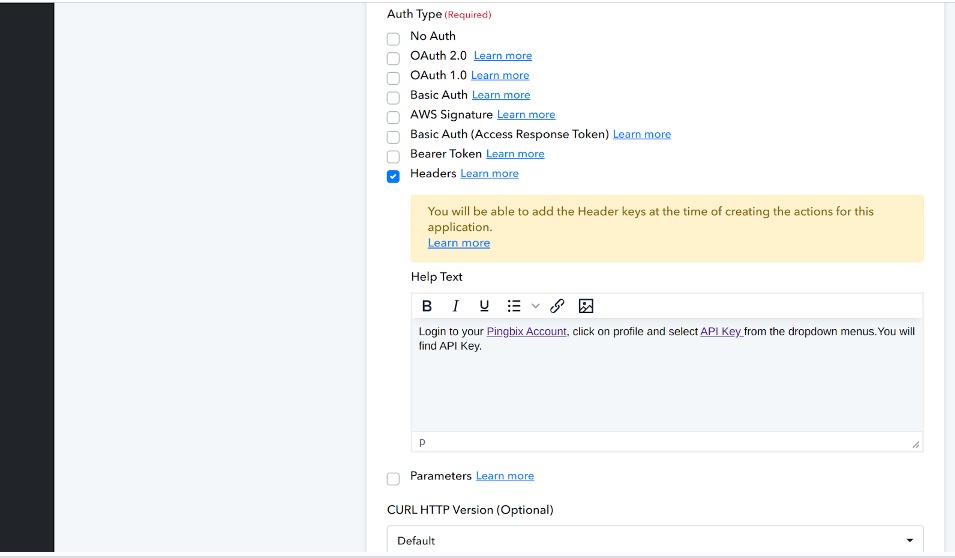Select the No Auth checkbox

click(x=393, y=39)
